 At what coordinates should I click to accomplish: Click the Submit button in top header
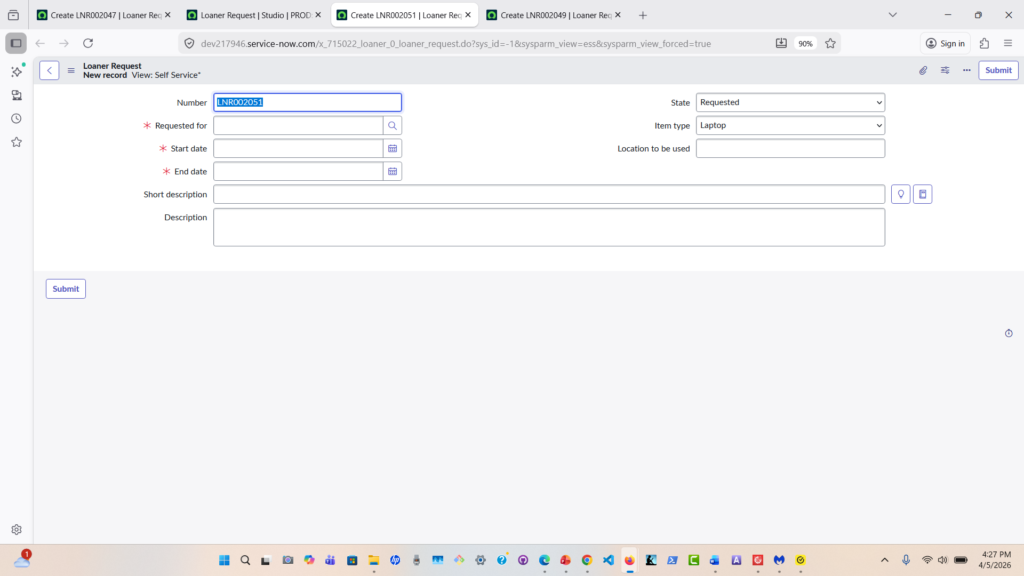coord(998,70)
